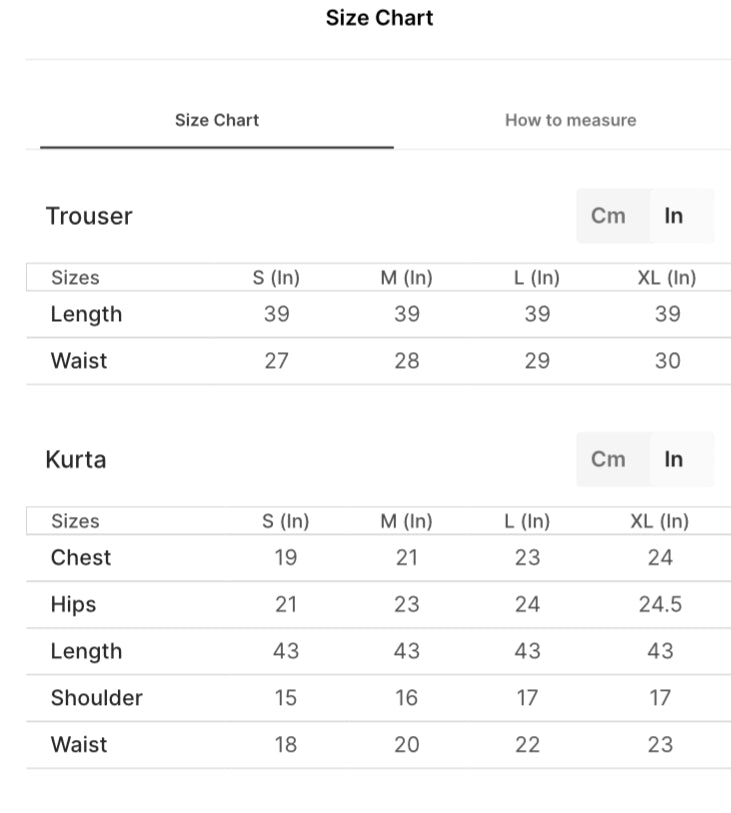This screenshot has width=731, height=813.
Task: Switch Trouser units to Cm
Action: coord(608,216)
